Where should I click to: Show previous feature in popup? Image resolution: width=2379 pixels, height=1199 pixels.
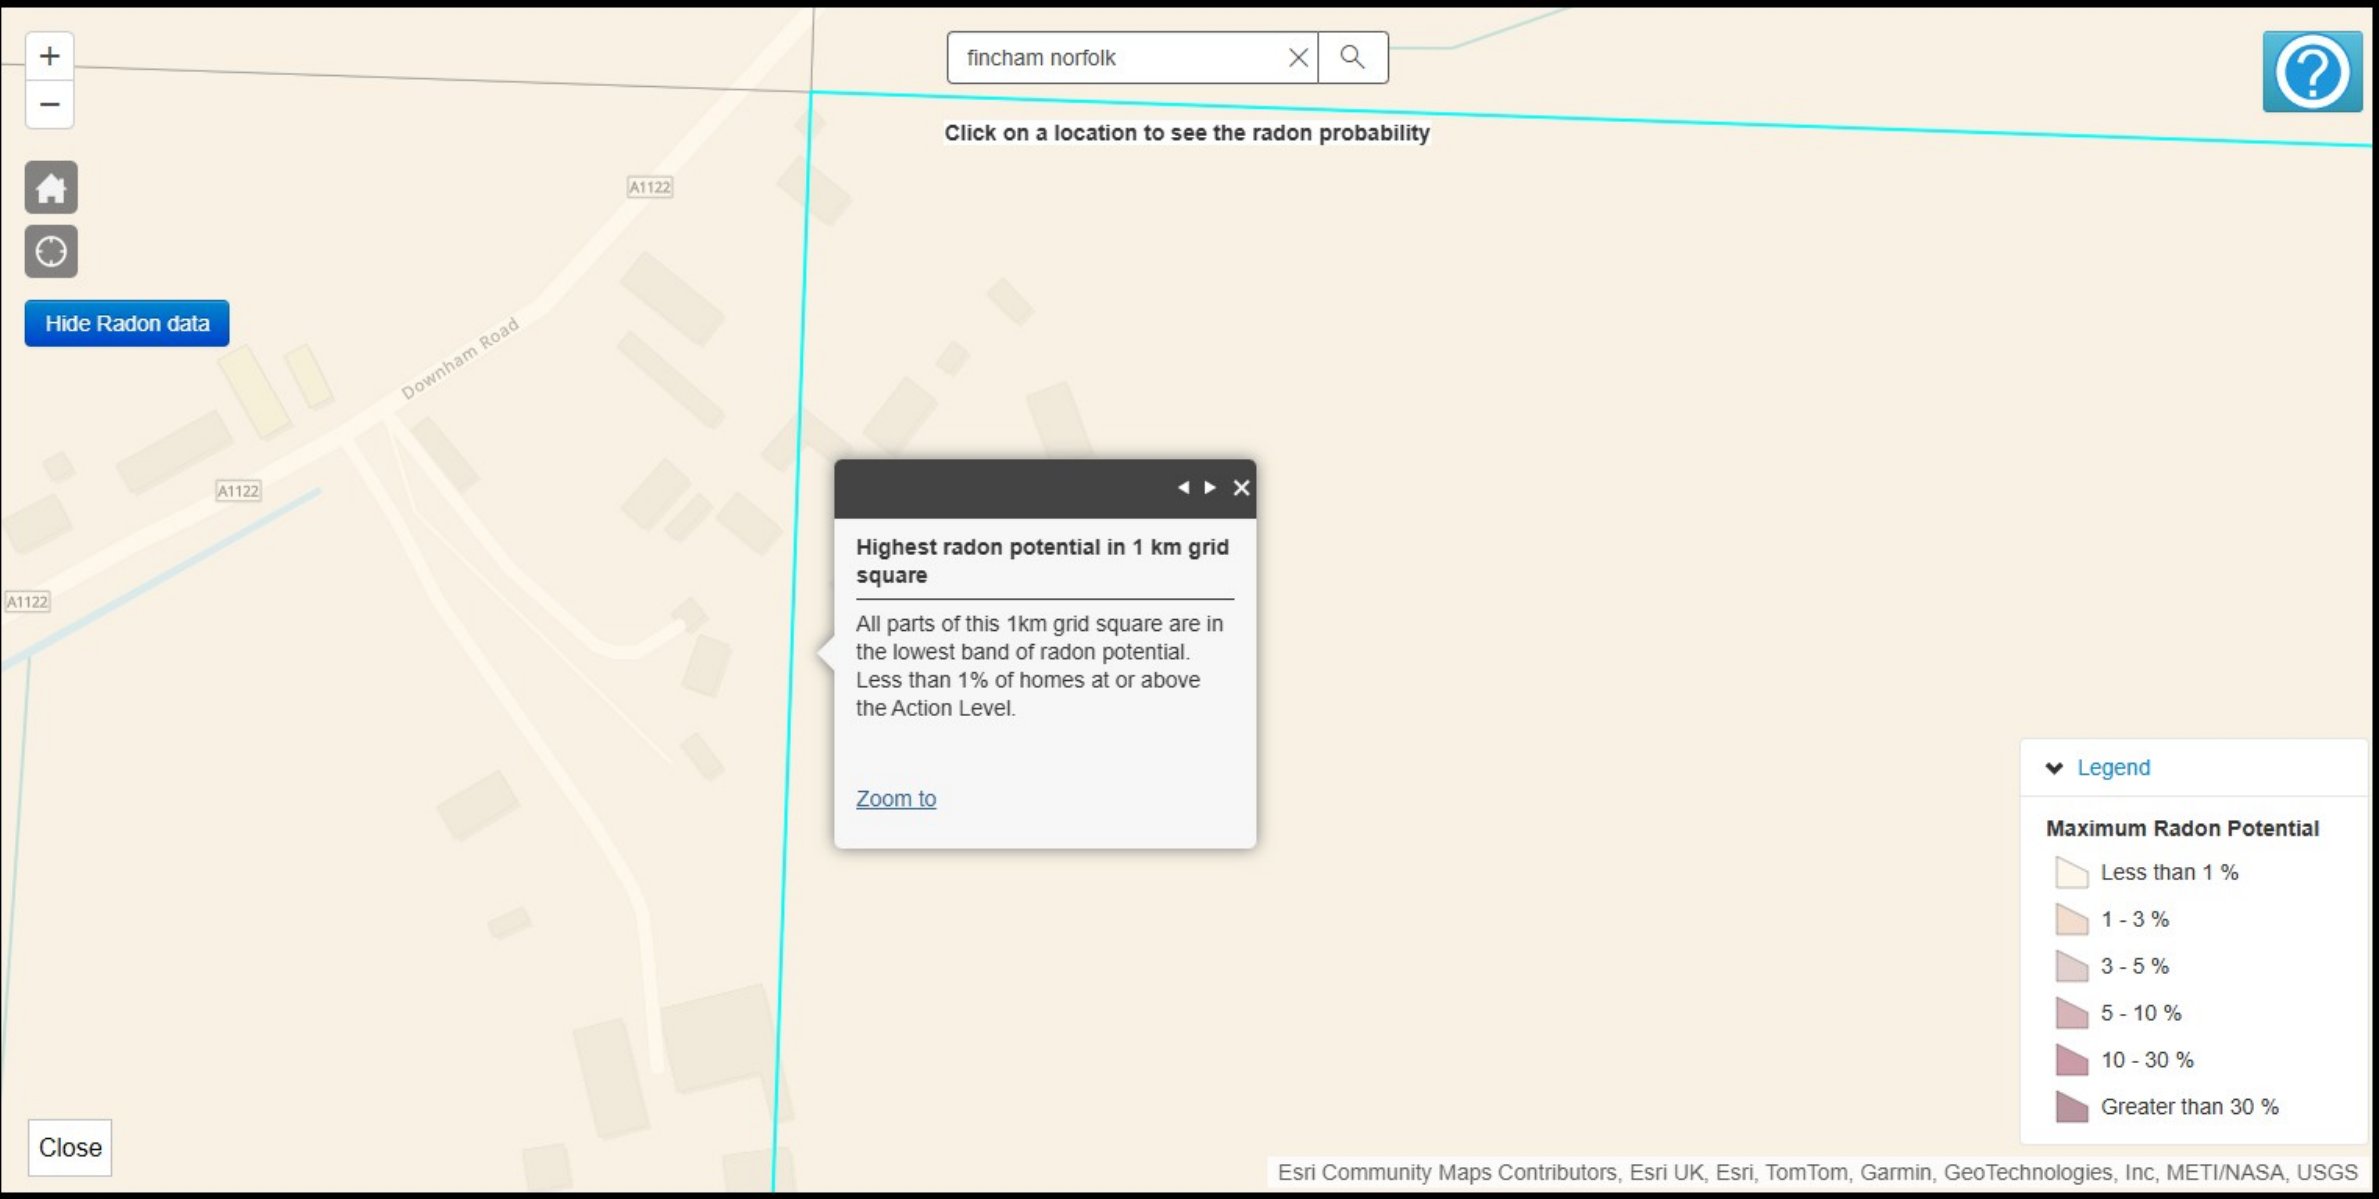tap(1183, 488)
